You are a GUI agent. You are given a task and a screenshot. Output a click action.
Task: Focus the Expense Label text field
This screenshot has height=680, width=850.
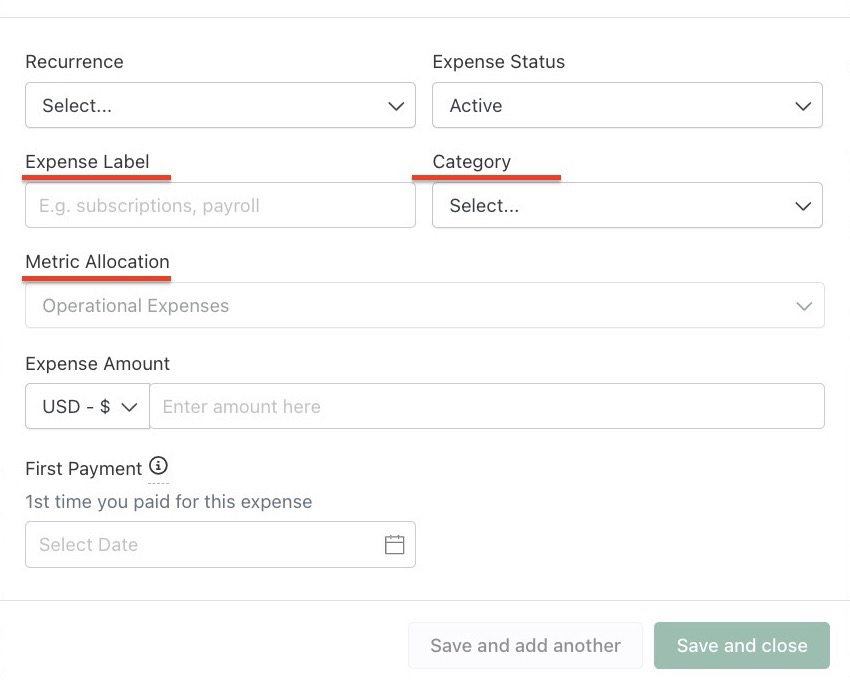pyautogui.click(x=220, y=206)
